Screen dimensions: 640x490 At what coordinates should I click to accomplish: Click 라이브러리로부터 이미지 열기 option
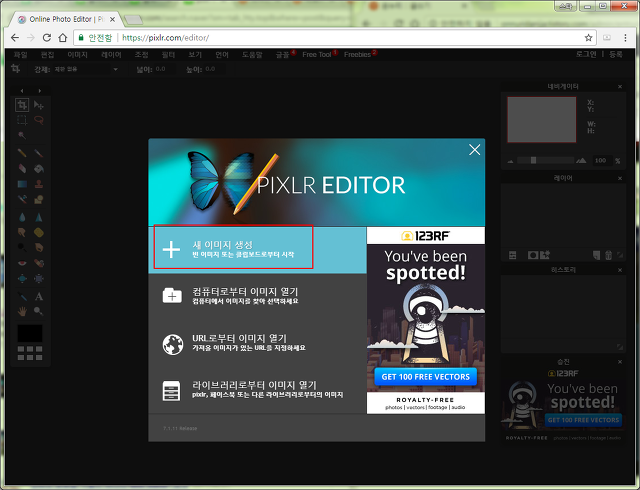point(258,390)
